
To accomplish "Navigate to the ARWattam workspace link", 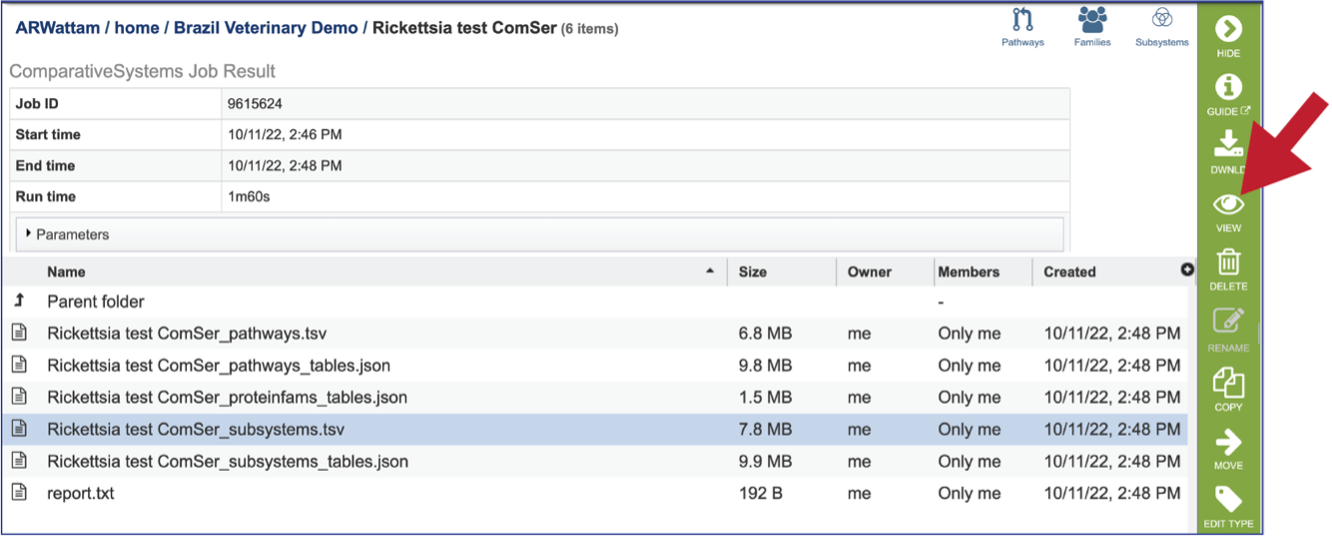I will [58, 28].
